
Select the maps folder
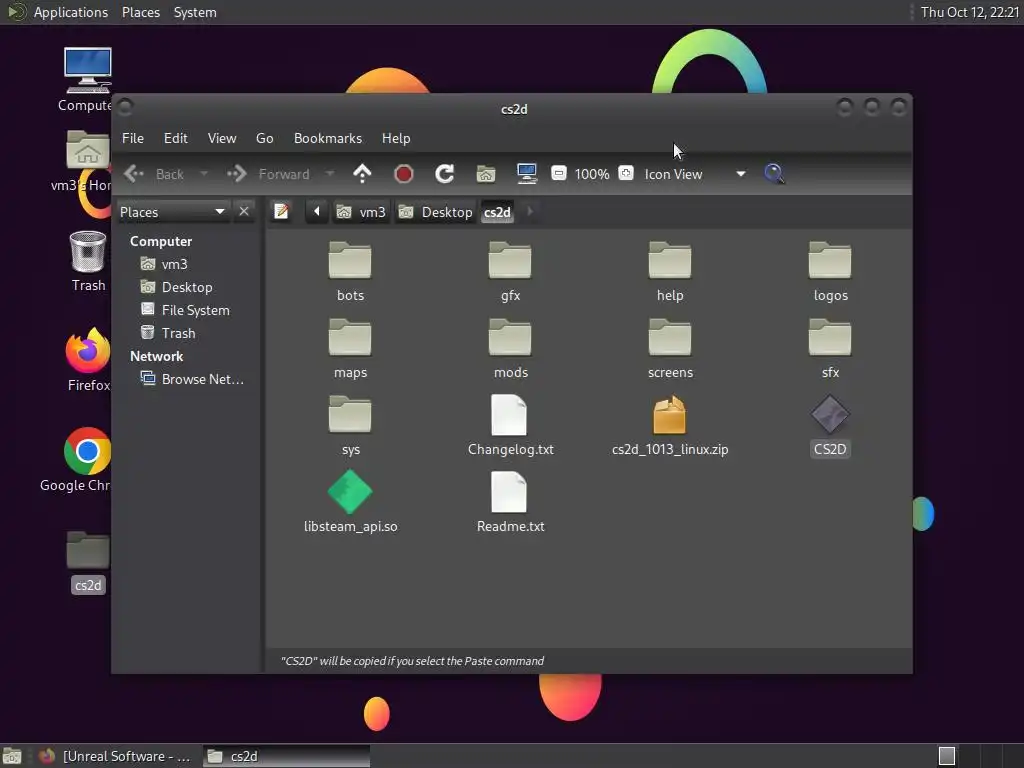(350, 349)
